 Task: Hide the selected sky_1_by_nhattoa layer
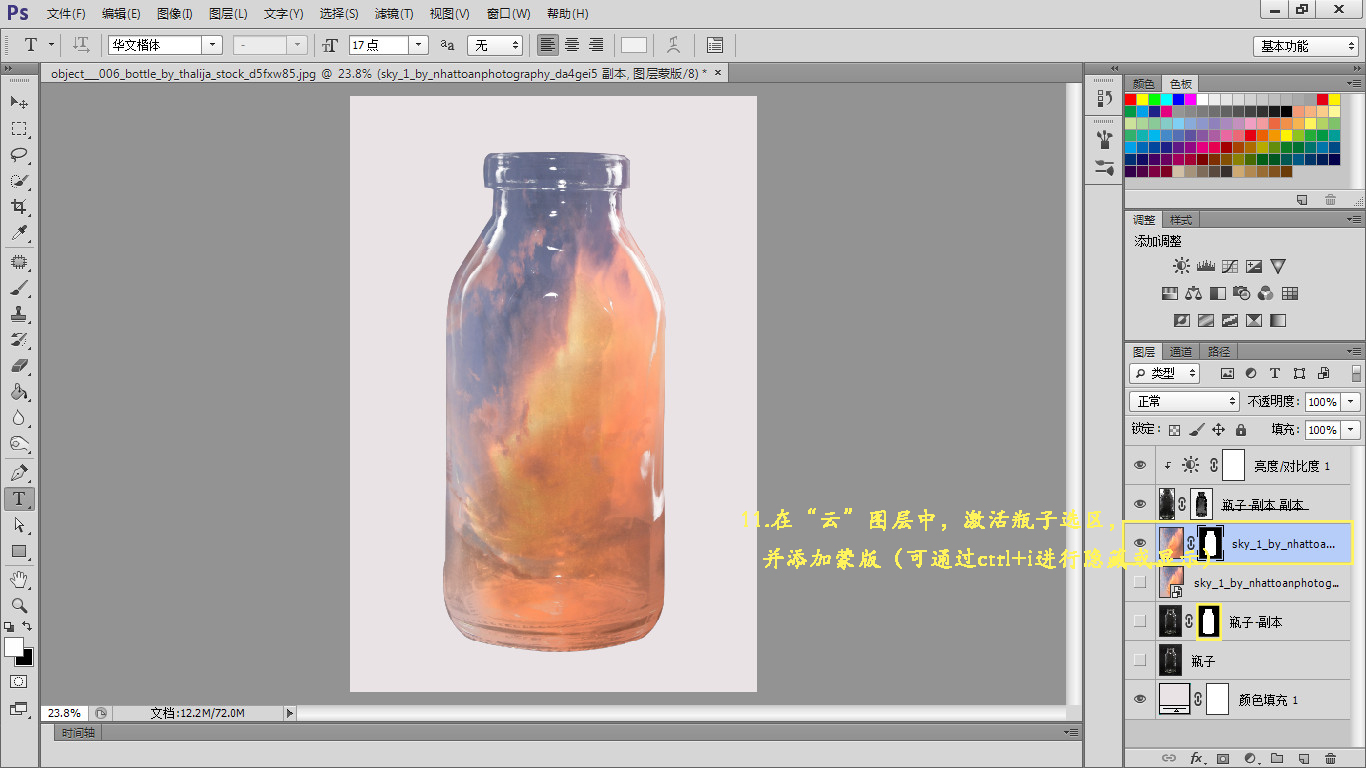(x=1139, y=543)
